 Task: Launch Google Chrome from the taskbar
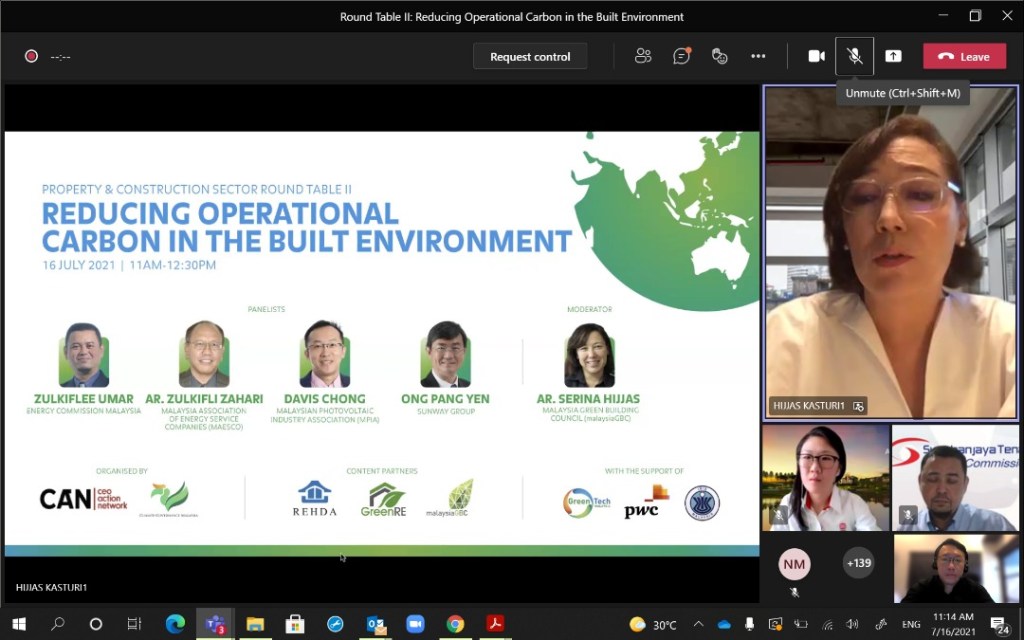(455, 624)
